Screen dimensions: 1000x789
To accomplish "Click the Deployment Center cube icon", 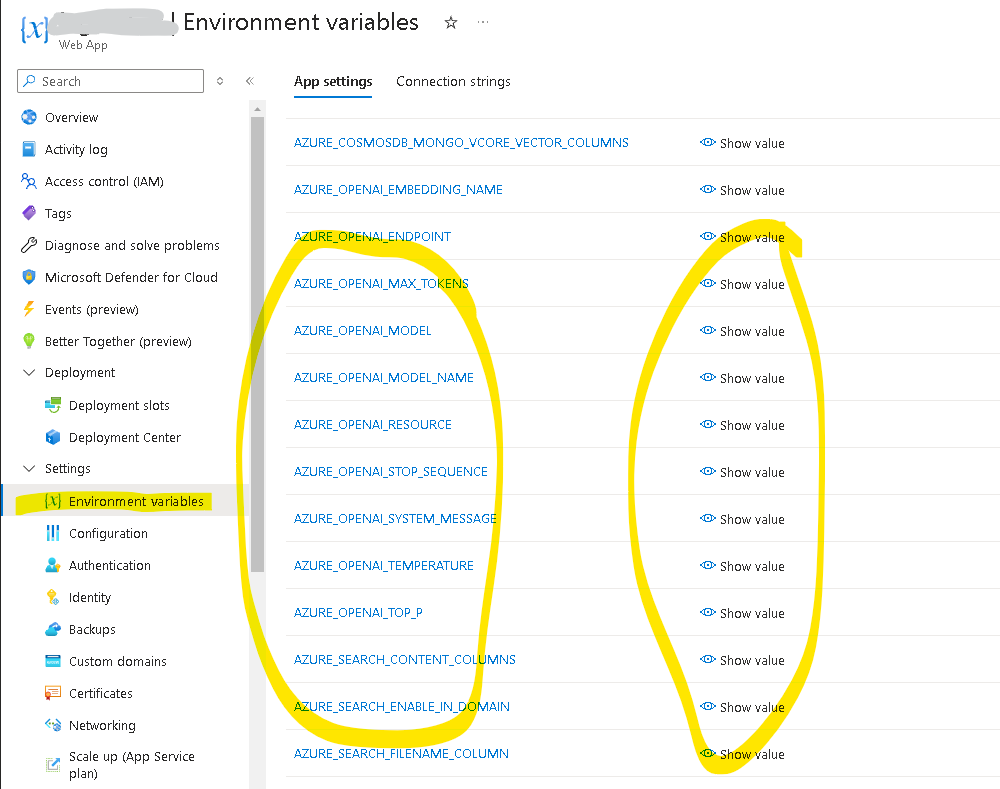I will pos(53,437).
